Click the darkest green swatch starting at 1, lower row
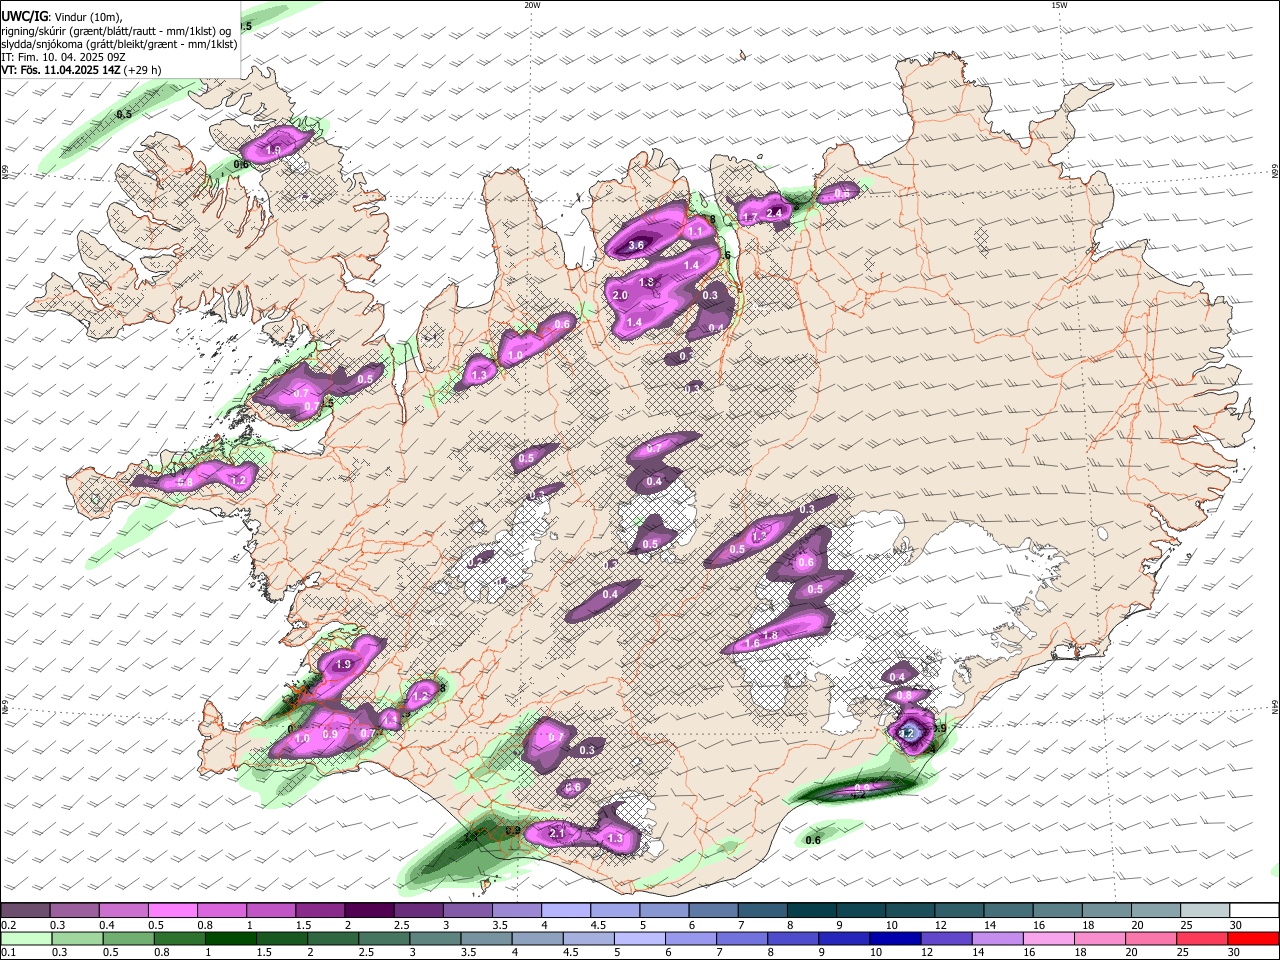Image resolution: width=1280 pixels, height=960 pixels. [x=230, y=938]
